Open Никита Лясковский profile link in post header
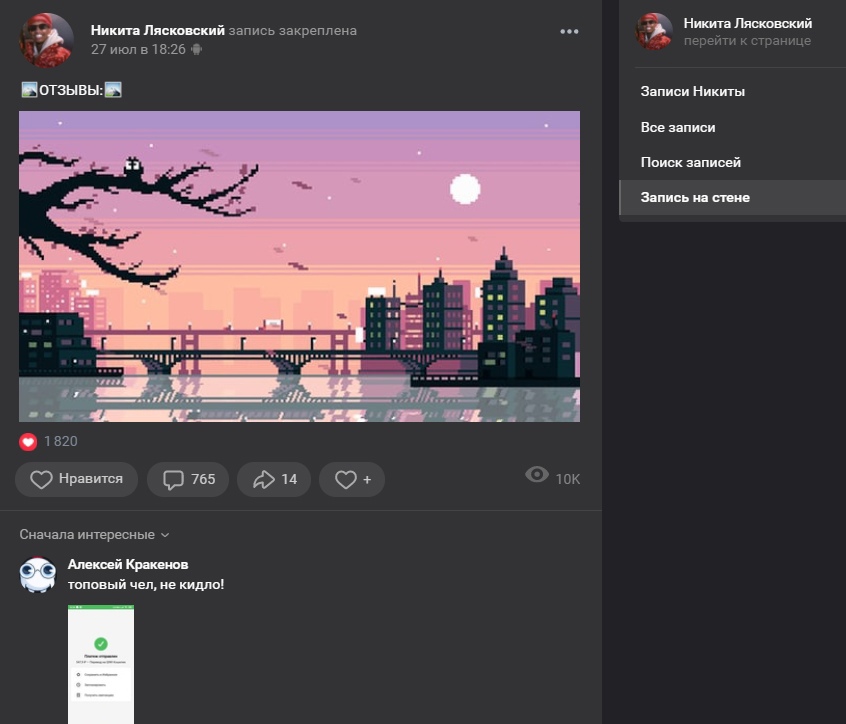846x724 pixels. click(157, 31)
